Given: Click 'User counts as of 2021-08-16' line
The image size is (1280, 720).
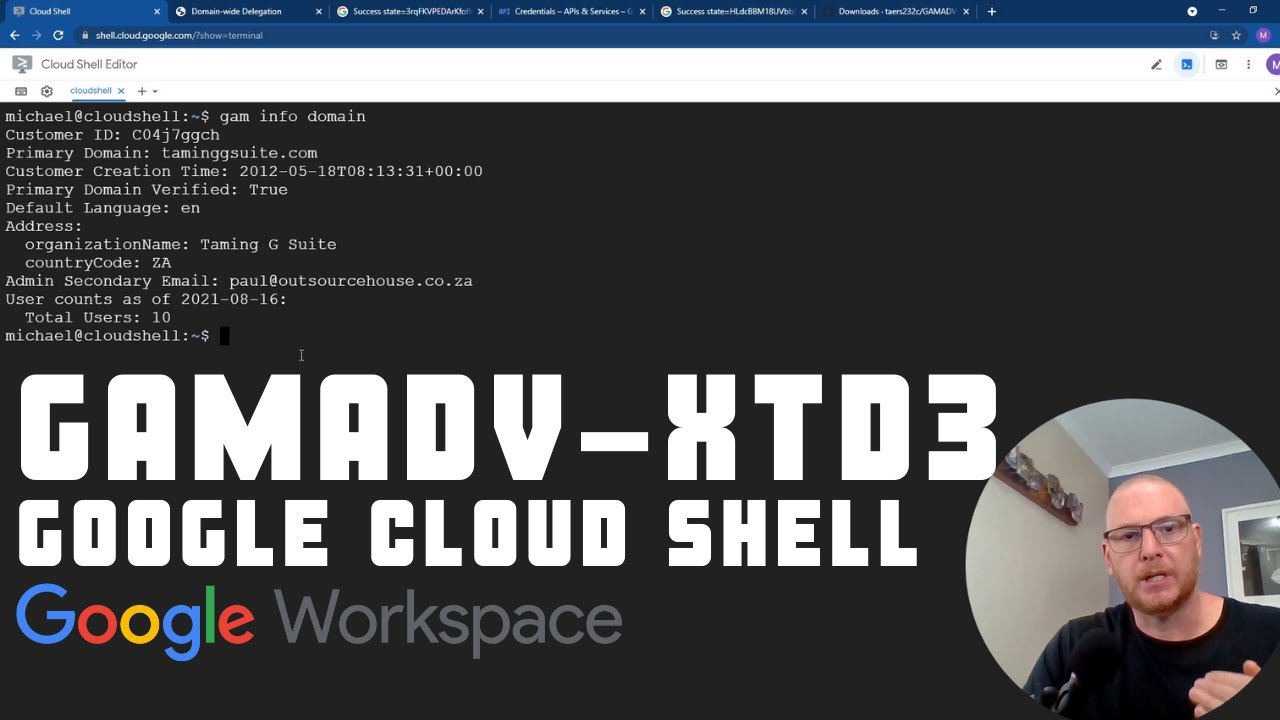Looking at the screenshot, I should [146, 299].
